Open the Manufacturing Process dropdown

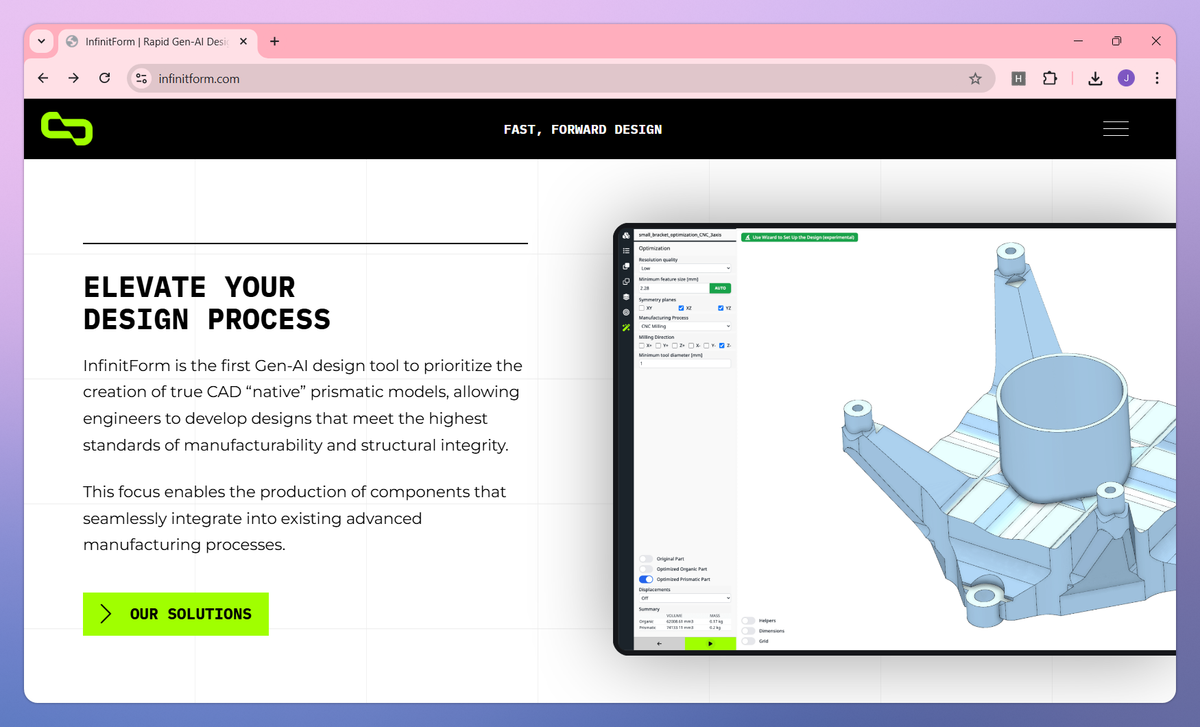tap(685, 326)
